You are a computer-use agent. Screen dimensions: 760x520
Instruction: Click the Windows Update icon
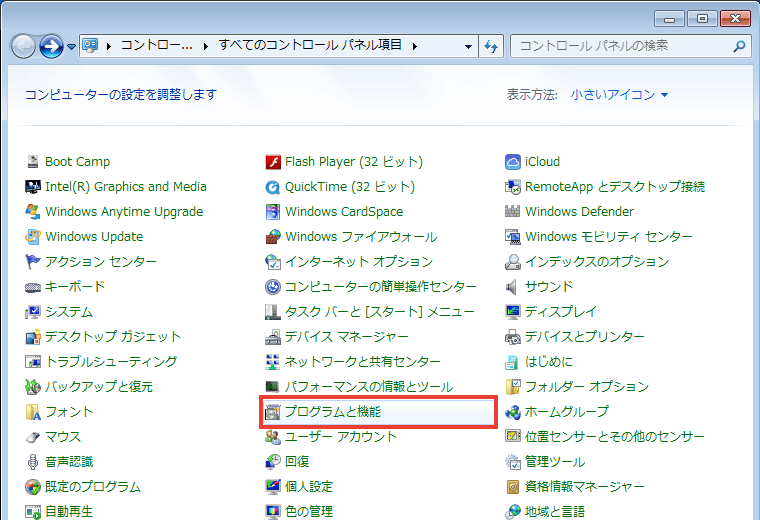(x=32, y=237)
